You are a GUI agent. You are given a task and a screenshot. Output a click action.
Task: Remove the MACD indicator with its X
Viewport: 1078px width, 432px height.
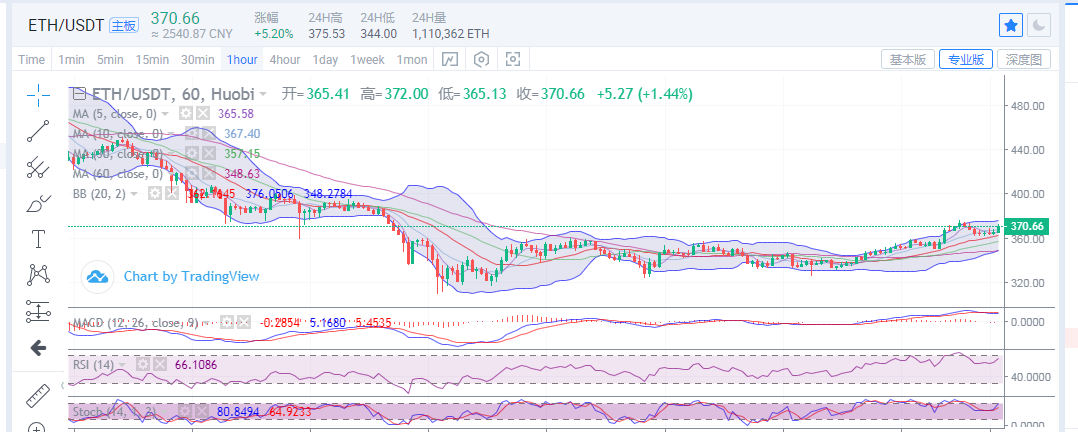(x=243, y=323)
